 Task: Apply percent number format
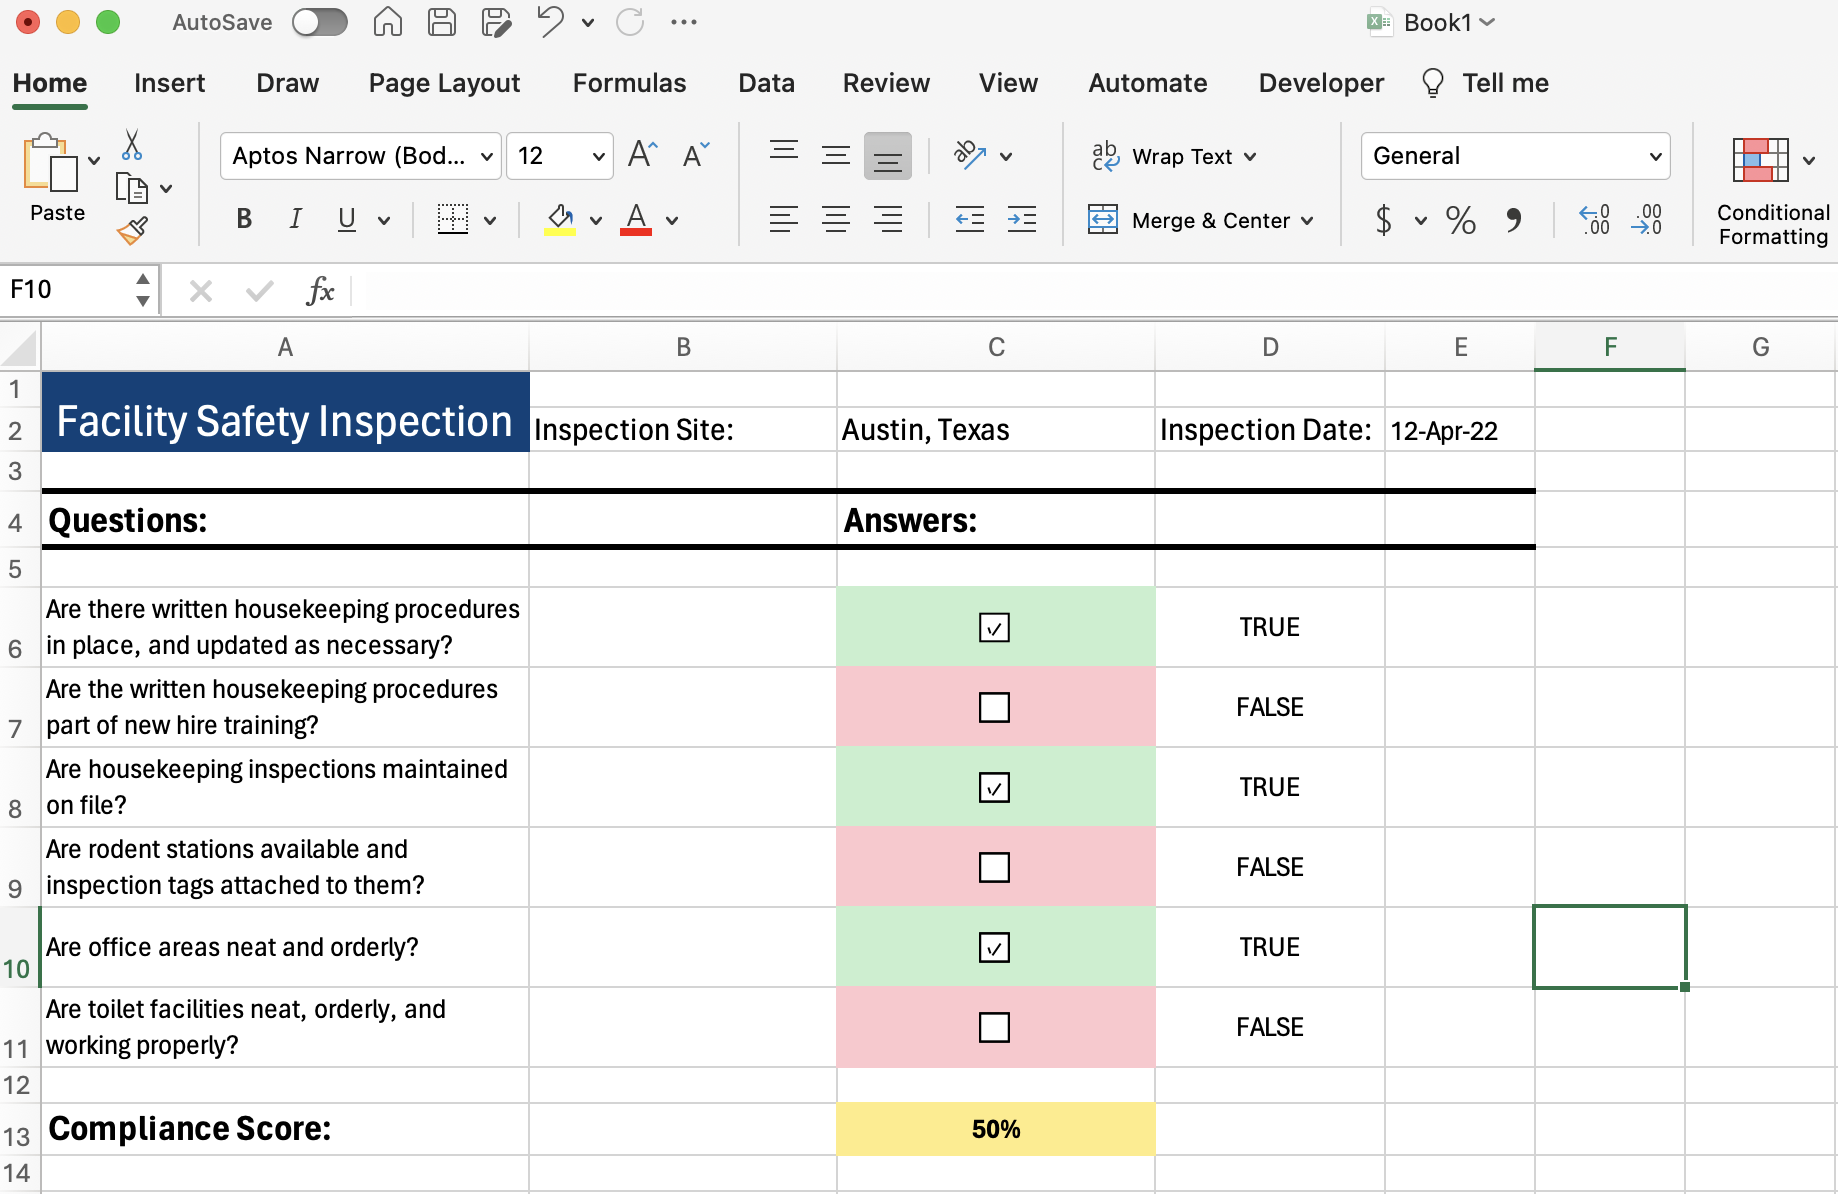1461,220
